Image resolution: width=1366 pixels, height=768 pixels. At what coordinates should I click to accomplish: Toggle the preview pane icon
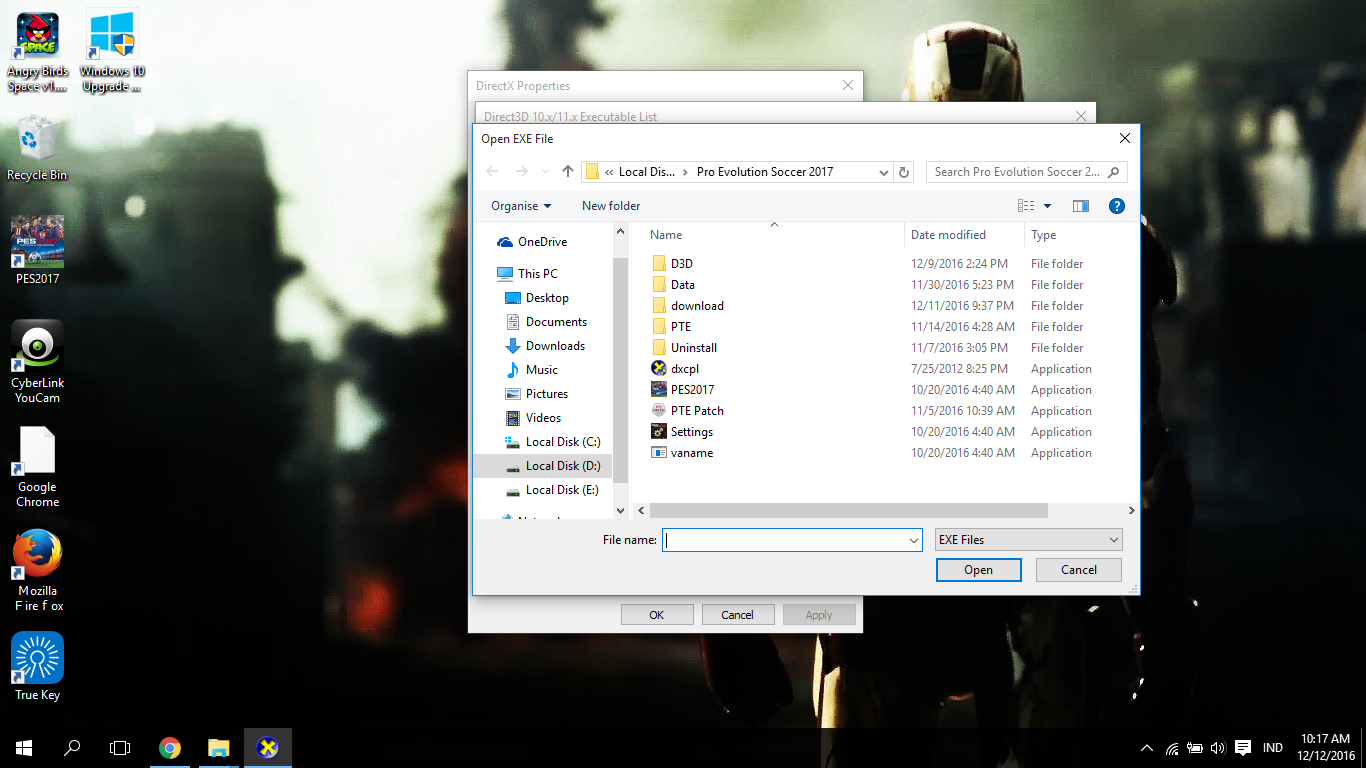(x=1081, y=206)
